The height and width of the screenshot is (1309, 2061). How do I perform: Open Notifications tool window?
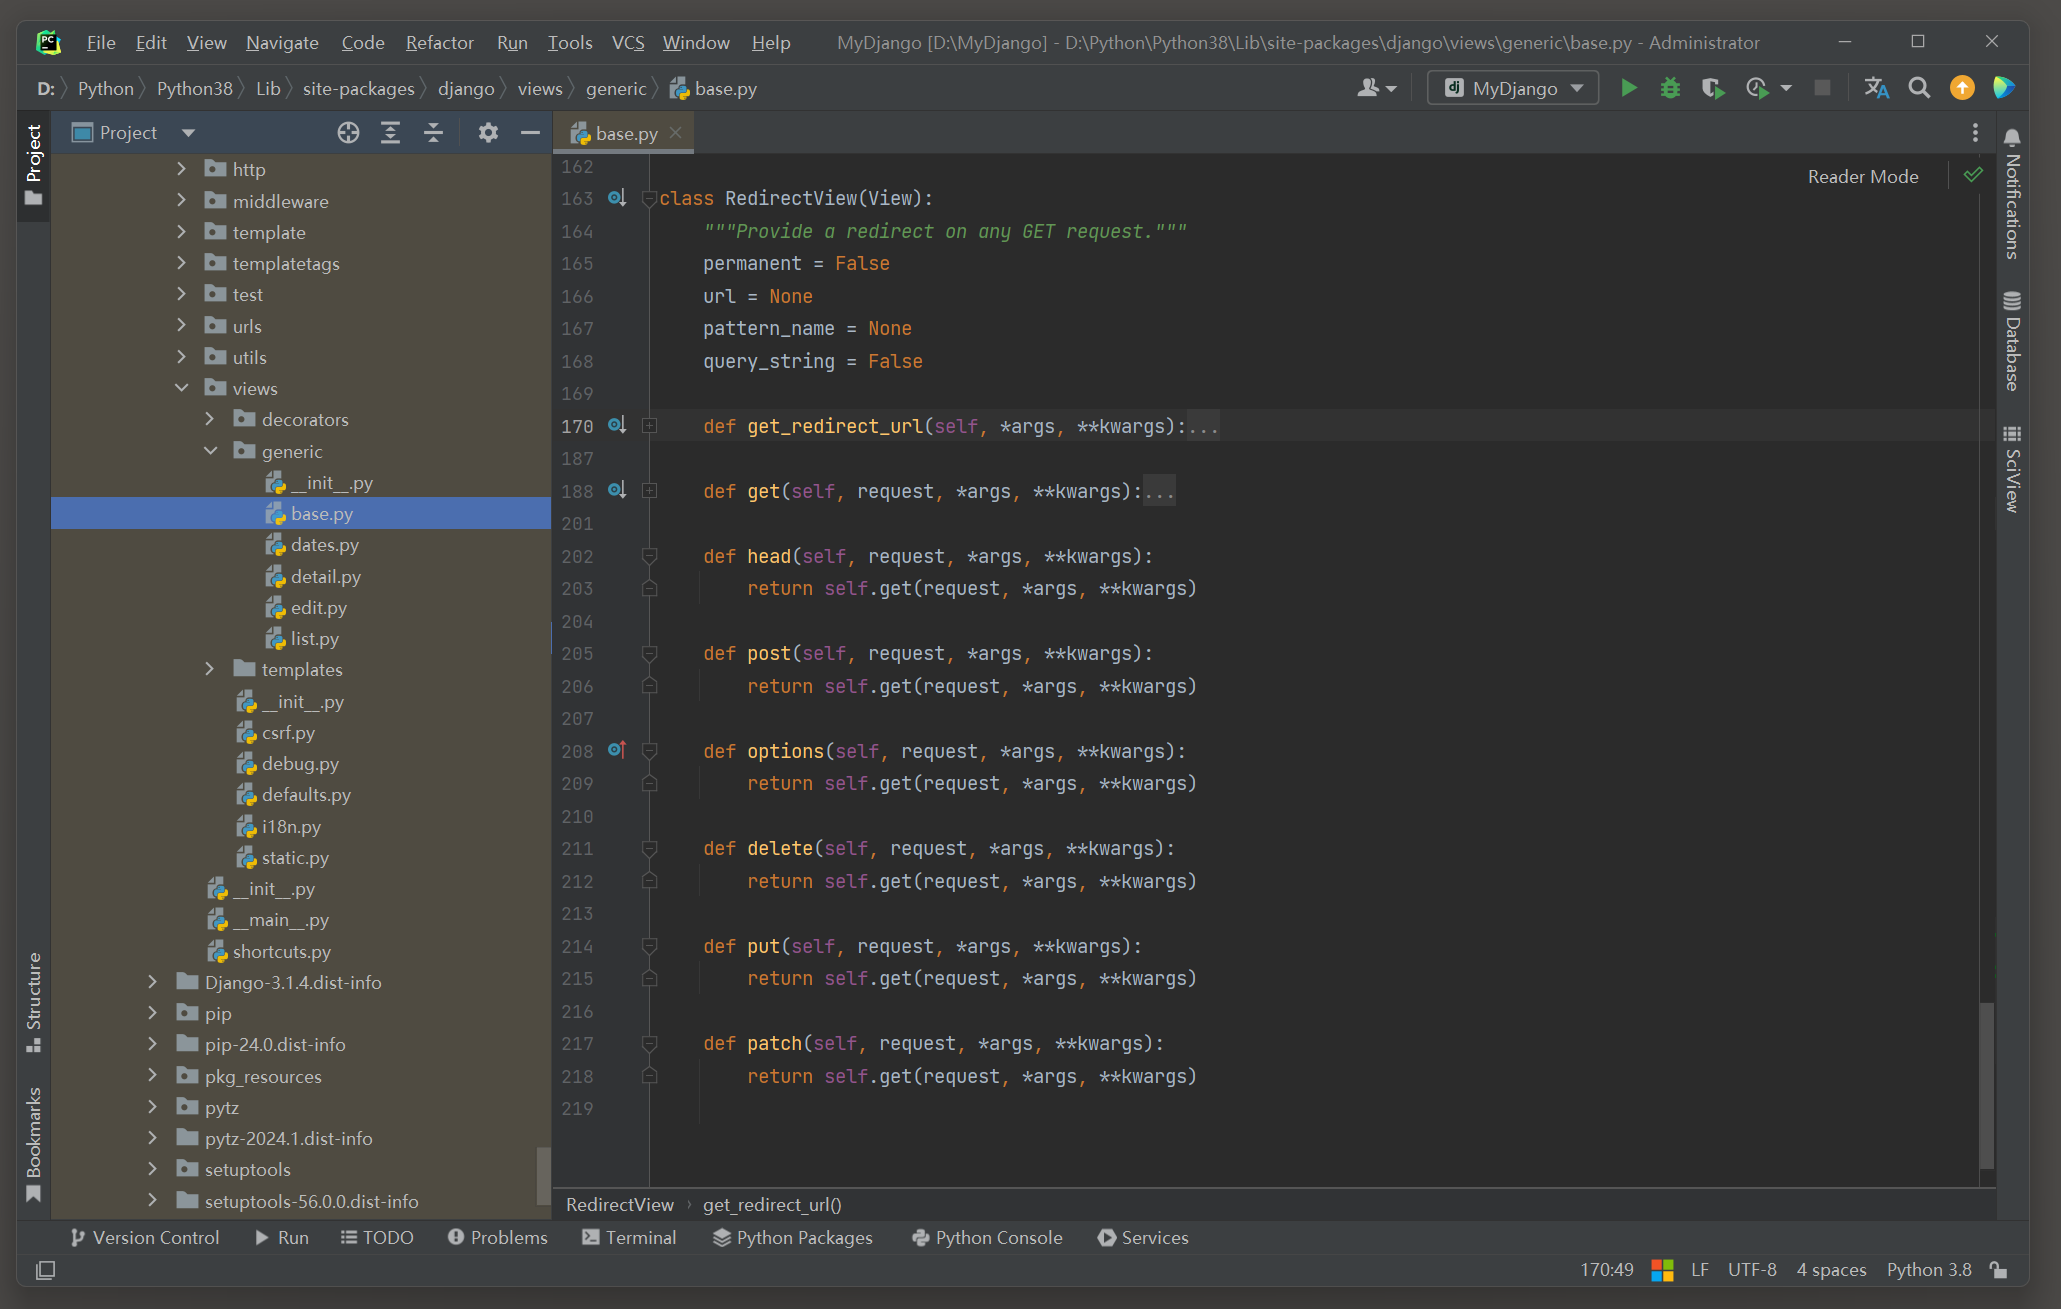2012,195
